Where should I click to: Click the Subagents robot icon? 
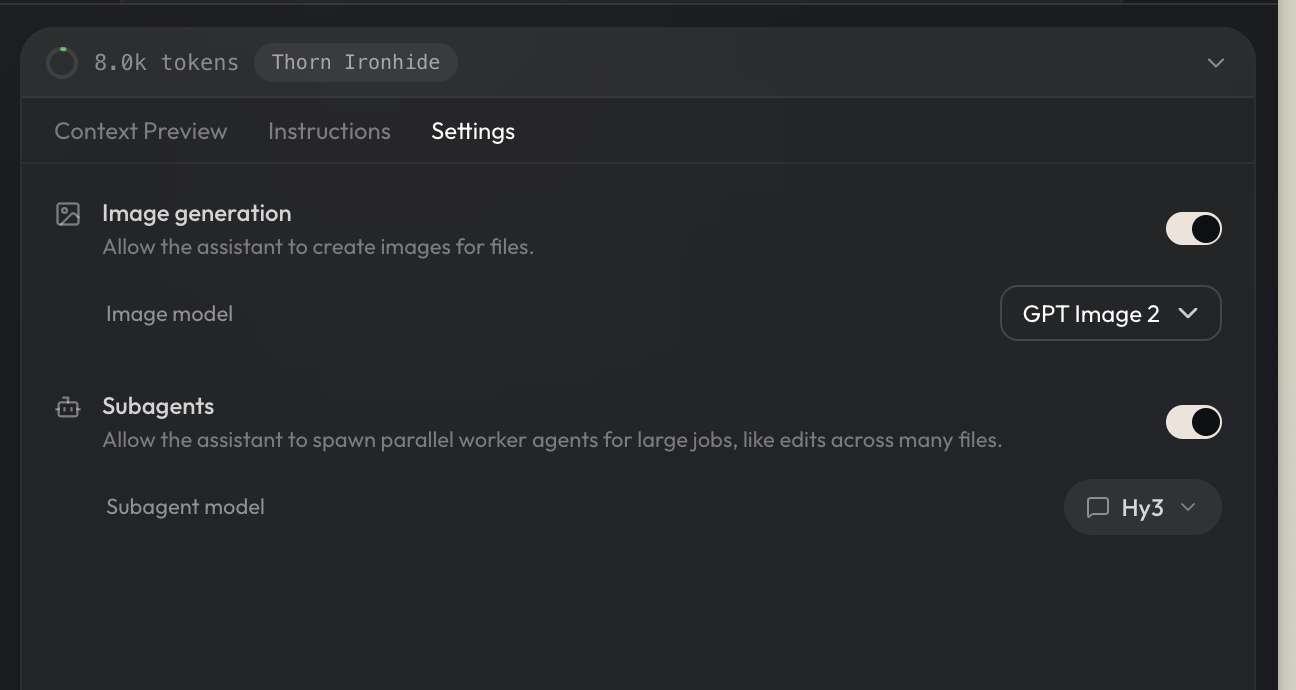[68, 407]
